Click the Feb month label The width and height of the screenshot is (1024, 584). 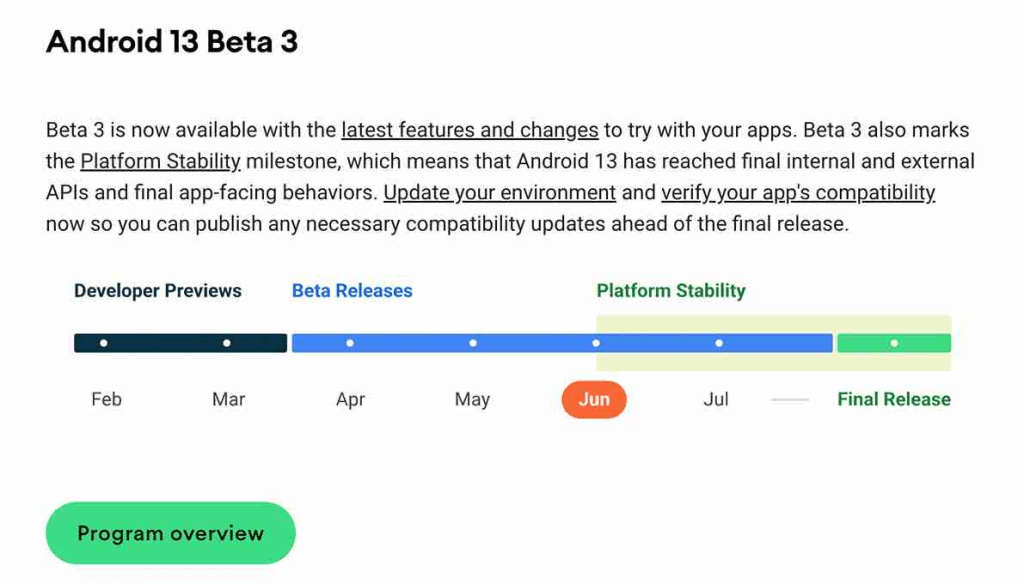click(106, 399)
